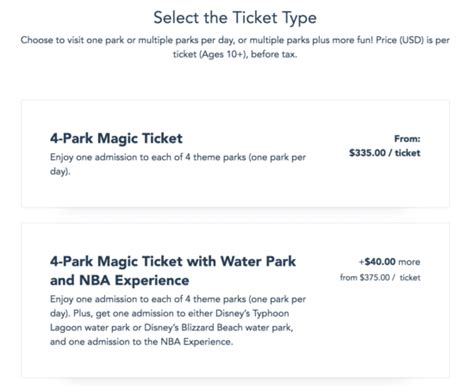Click the "Select the Ticket Type" heading

235,18
